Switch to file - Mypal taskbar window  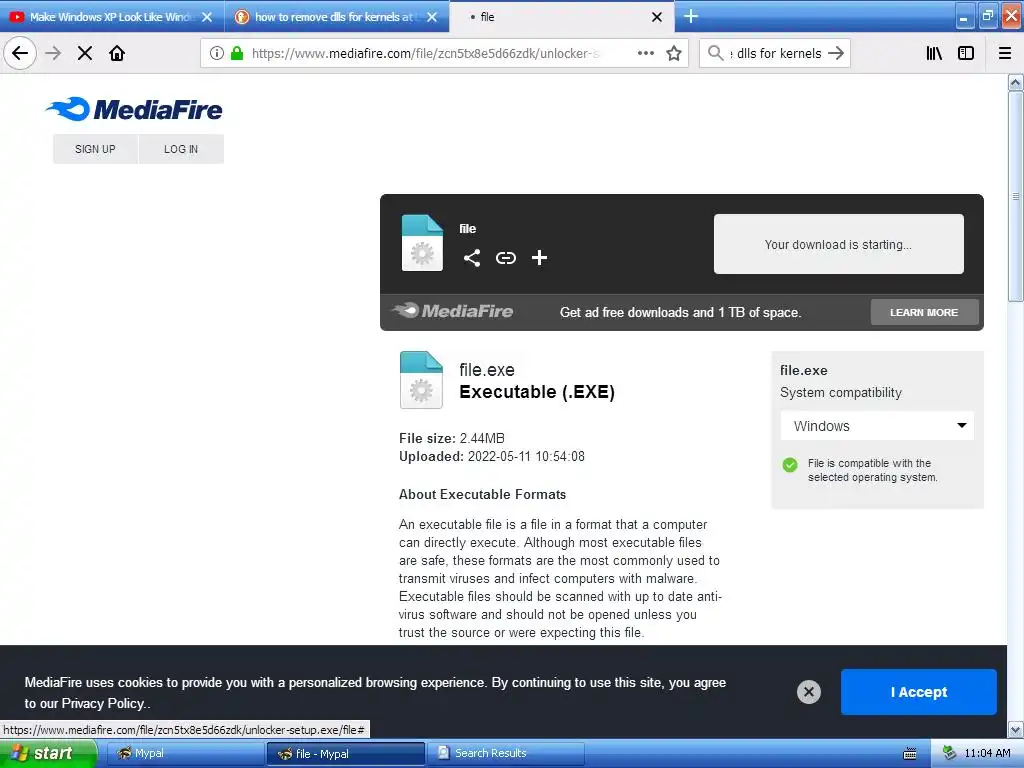point(345,753)
